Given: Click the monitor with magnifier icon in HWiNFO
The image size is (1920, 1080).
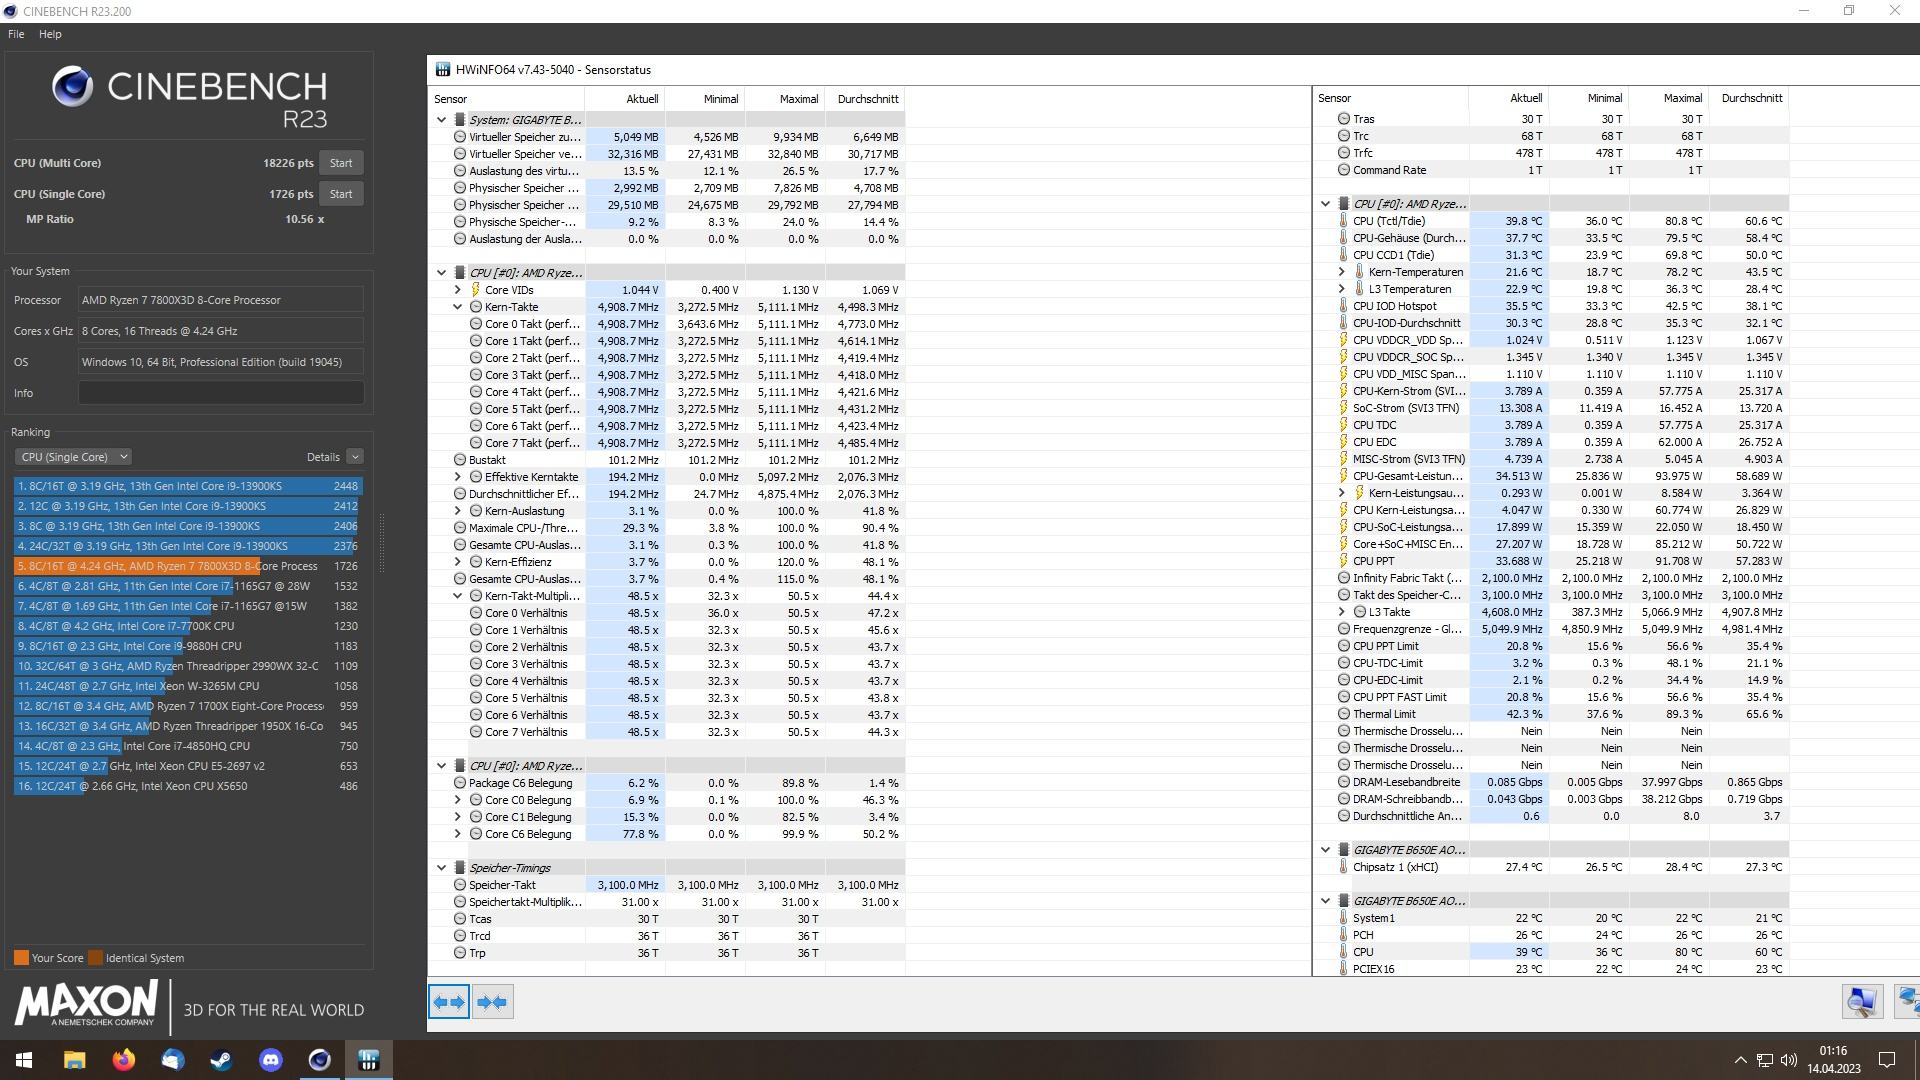Looking at the screenshot, I should coord(1862,1002).
